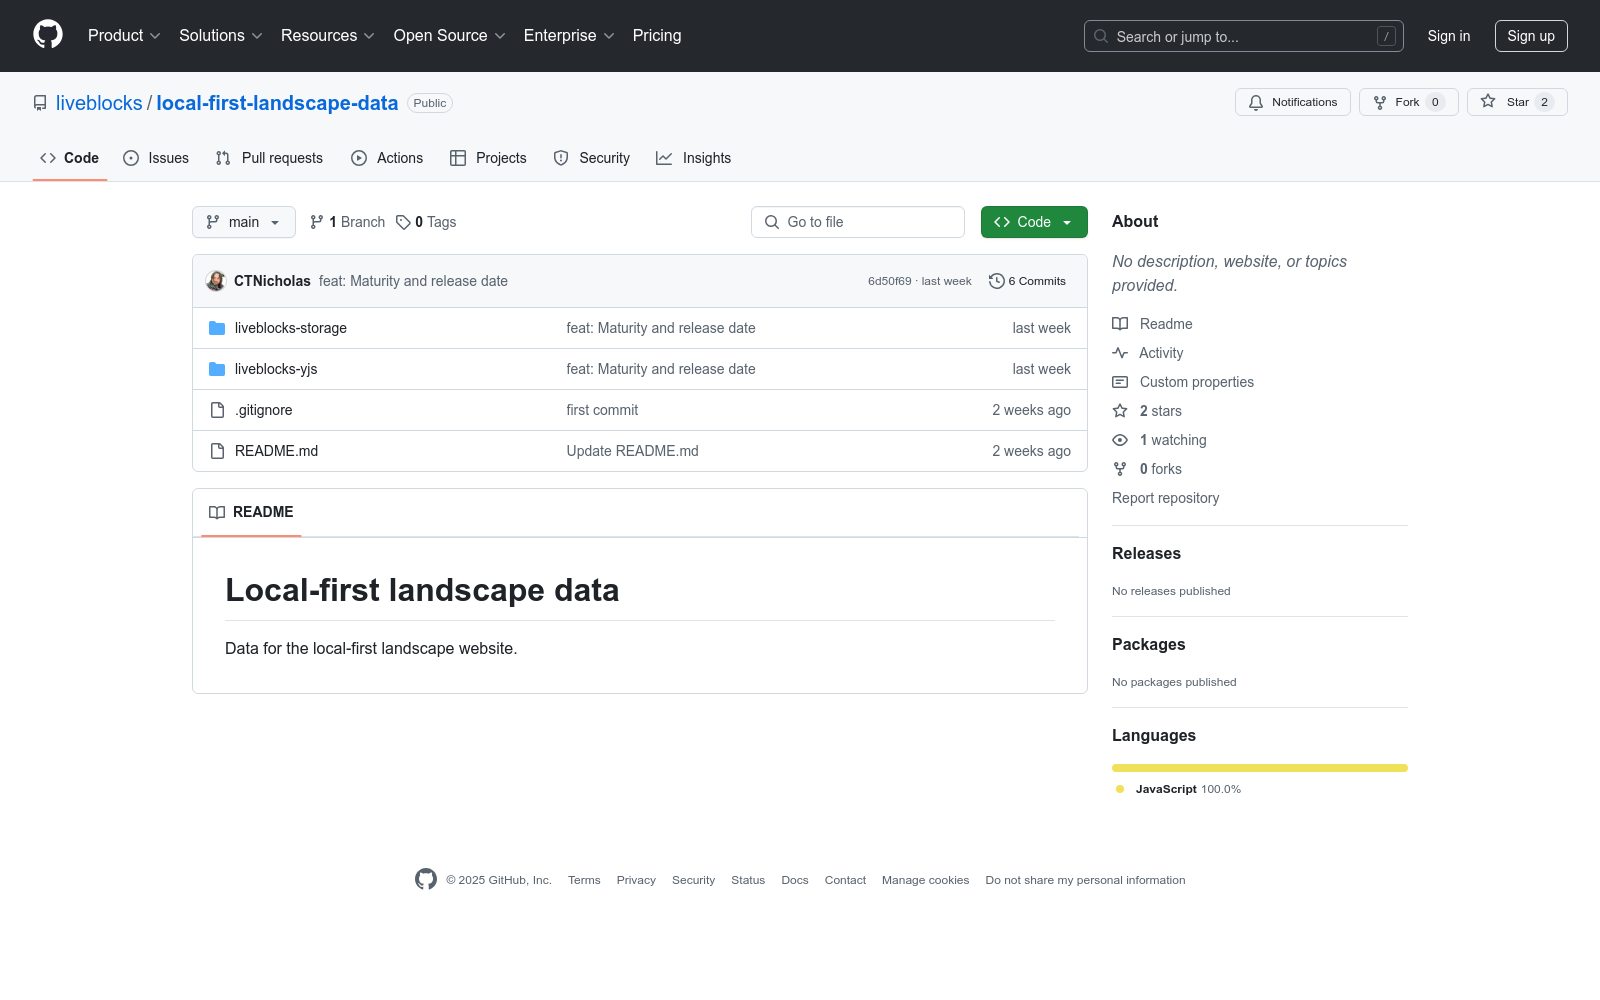The image size is (1600, 1000).
Task: Click the fork icon beside 0 forks
Action: coord(1120,469)
